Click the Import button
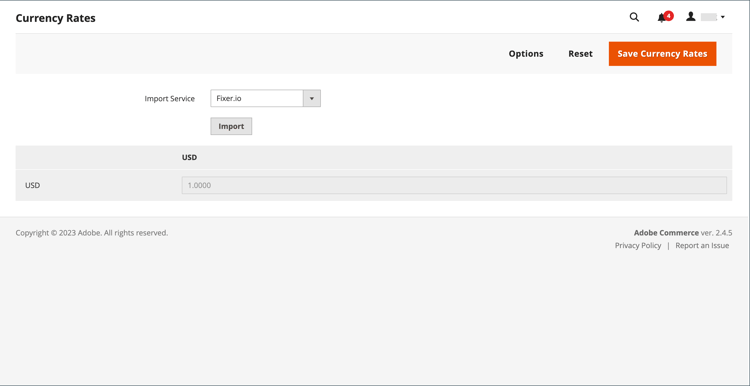This screenshot has width=750, height=386. coord(231,126)
